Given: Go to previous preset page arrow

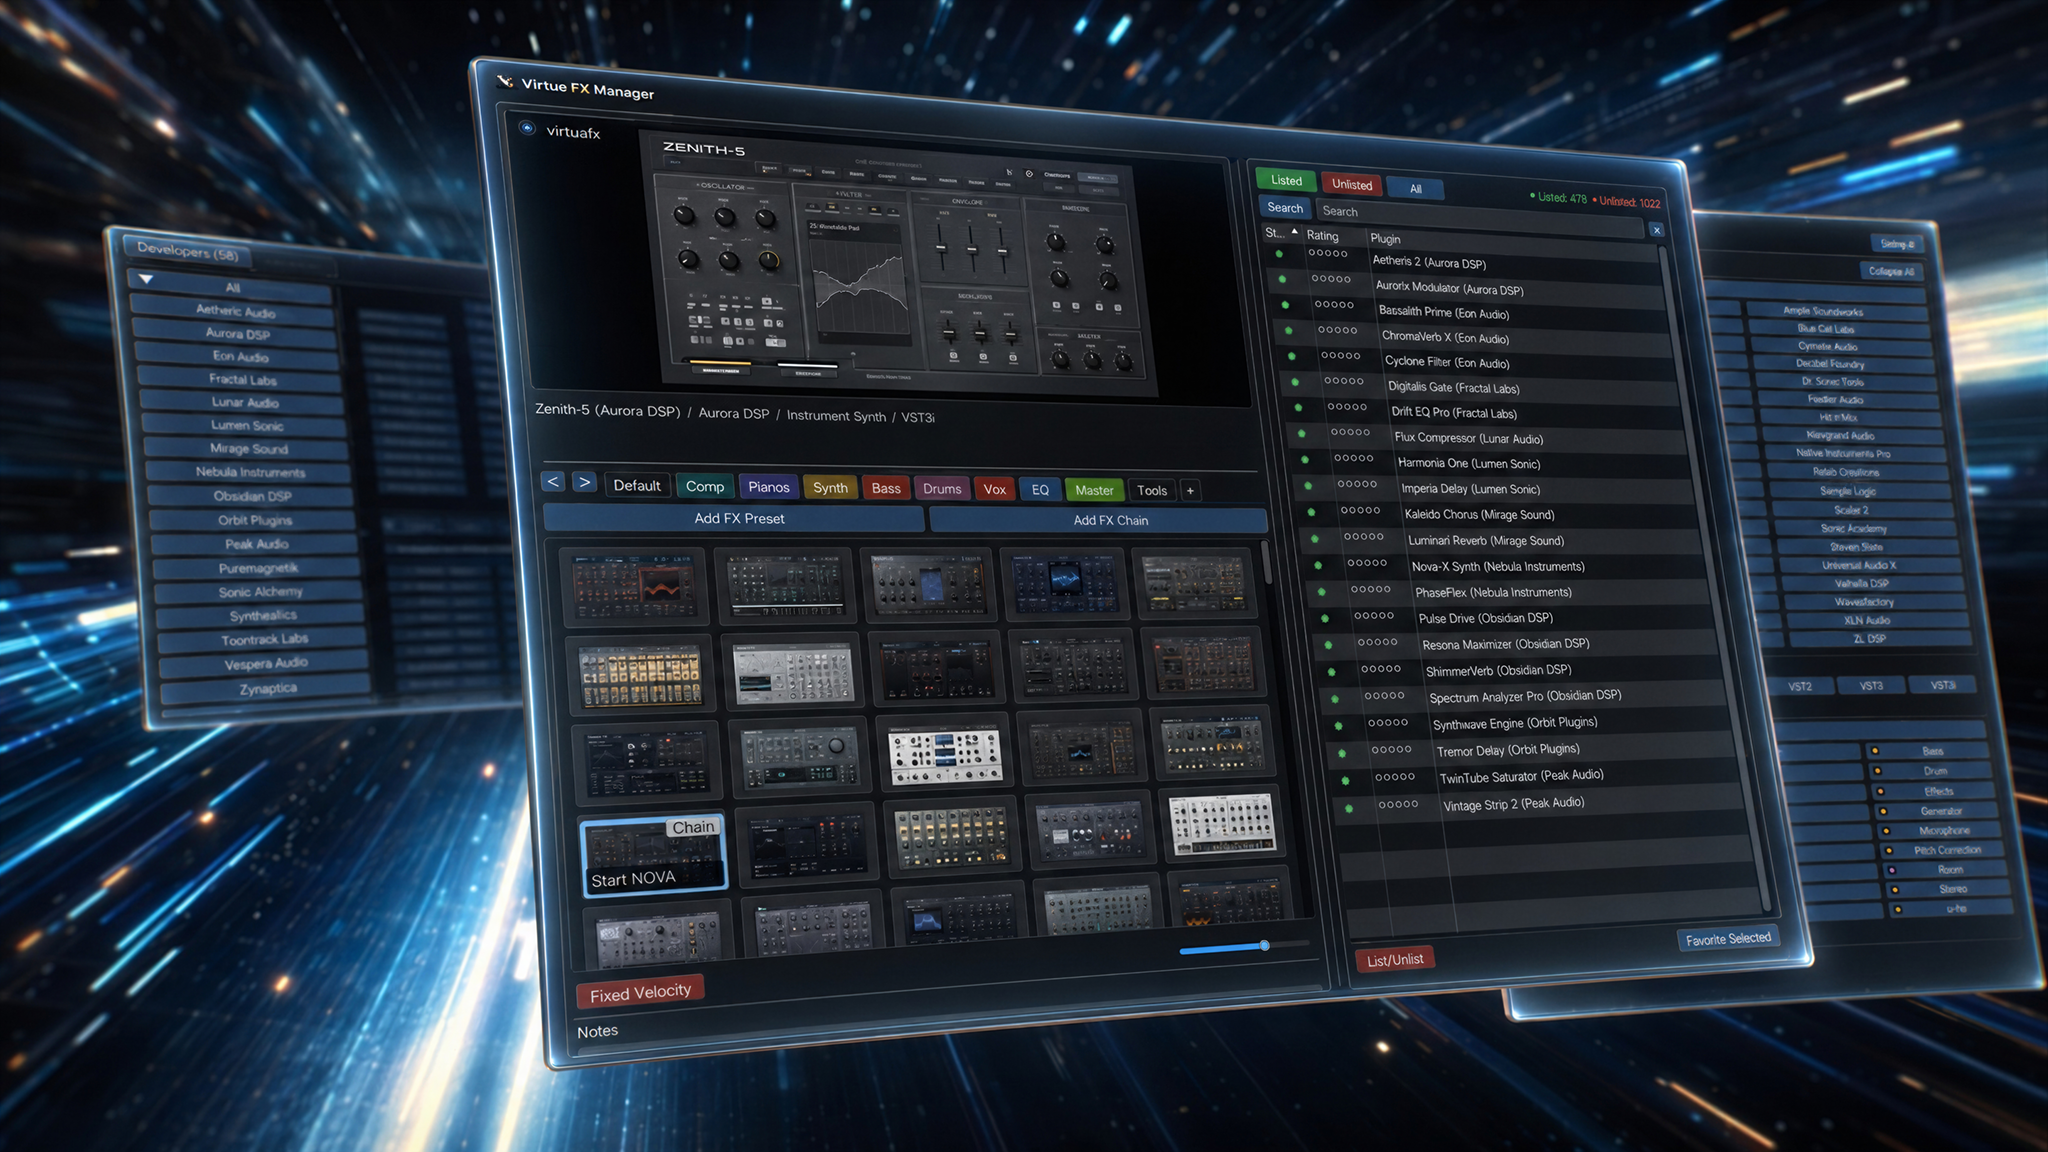Looking at the screenshot, I should [553, 481].
